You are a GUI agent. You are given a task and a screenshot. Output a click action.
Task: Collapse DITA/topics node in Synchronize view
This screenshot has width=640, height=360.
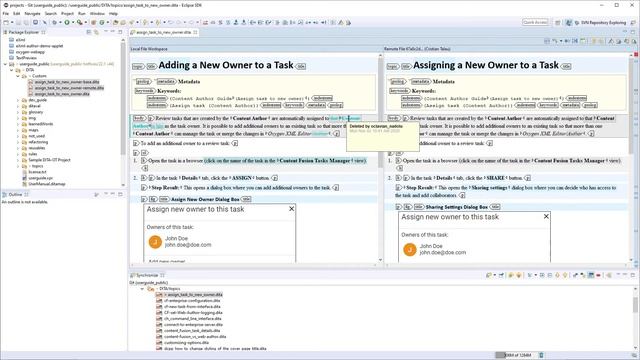142,289
